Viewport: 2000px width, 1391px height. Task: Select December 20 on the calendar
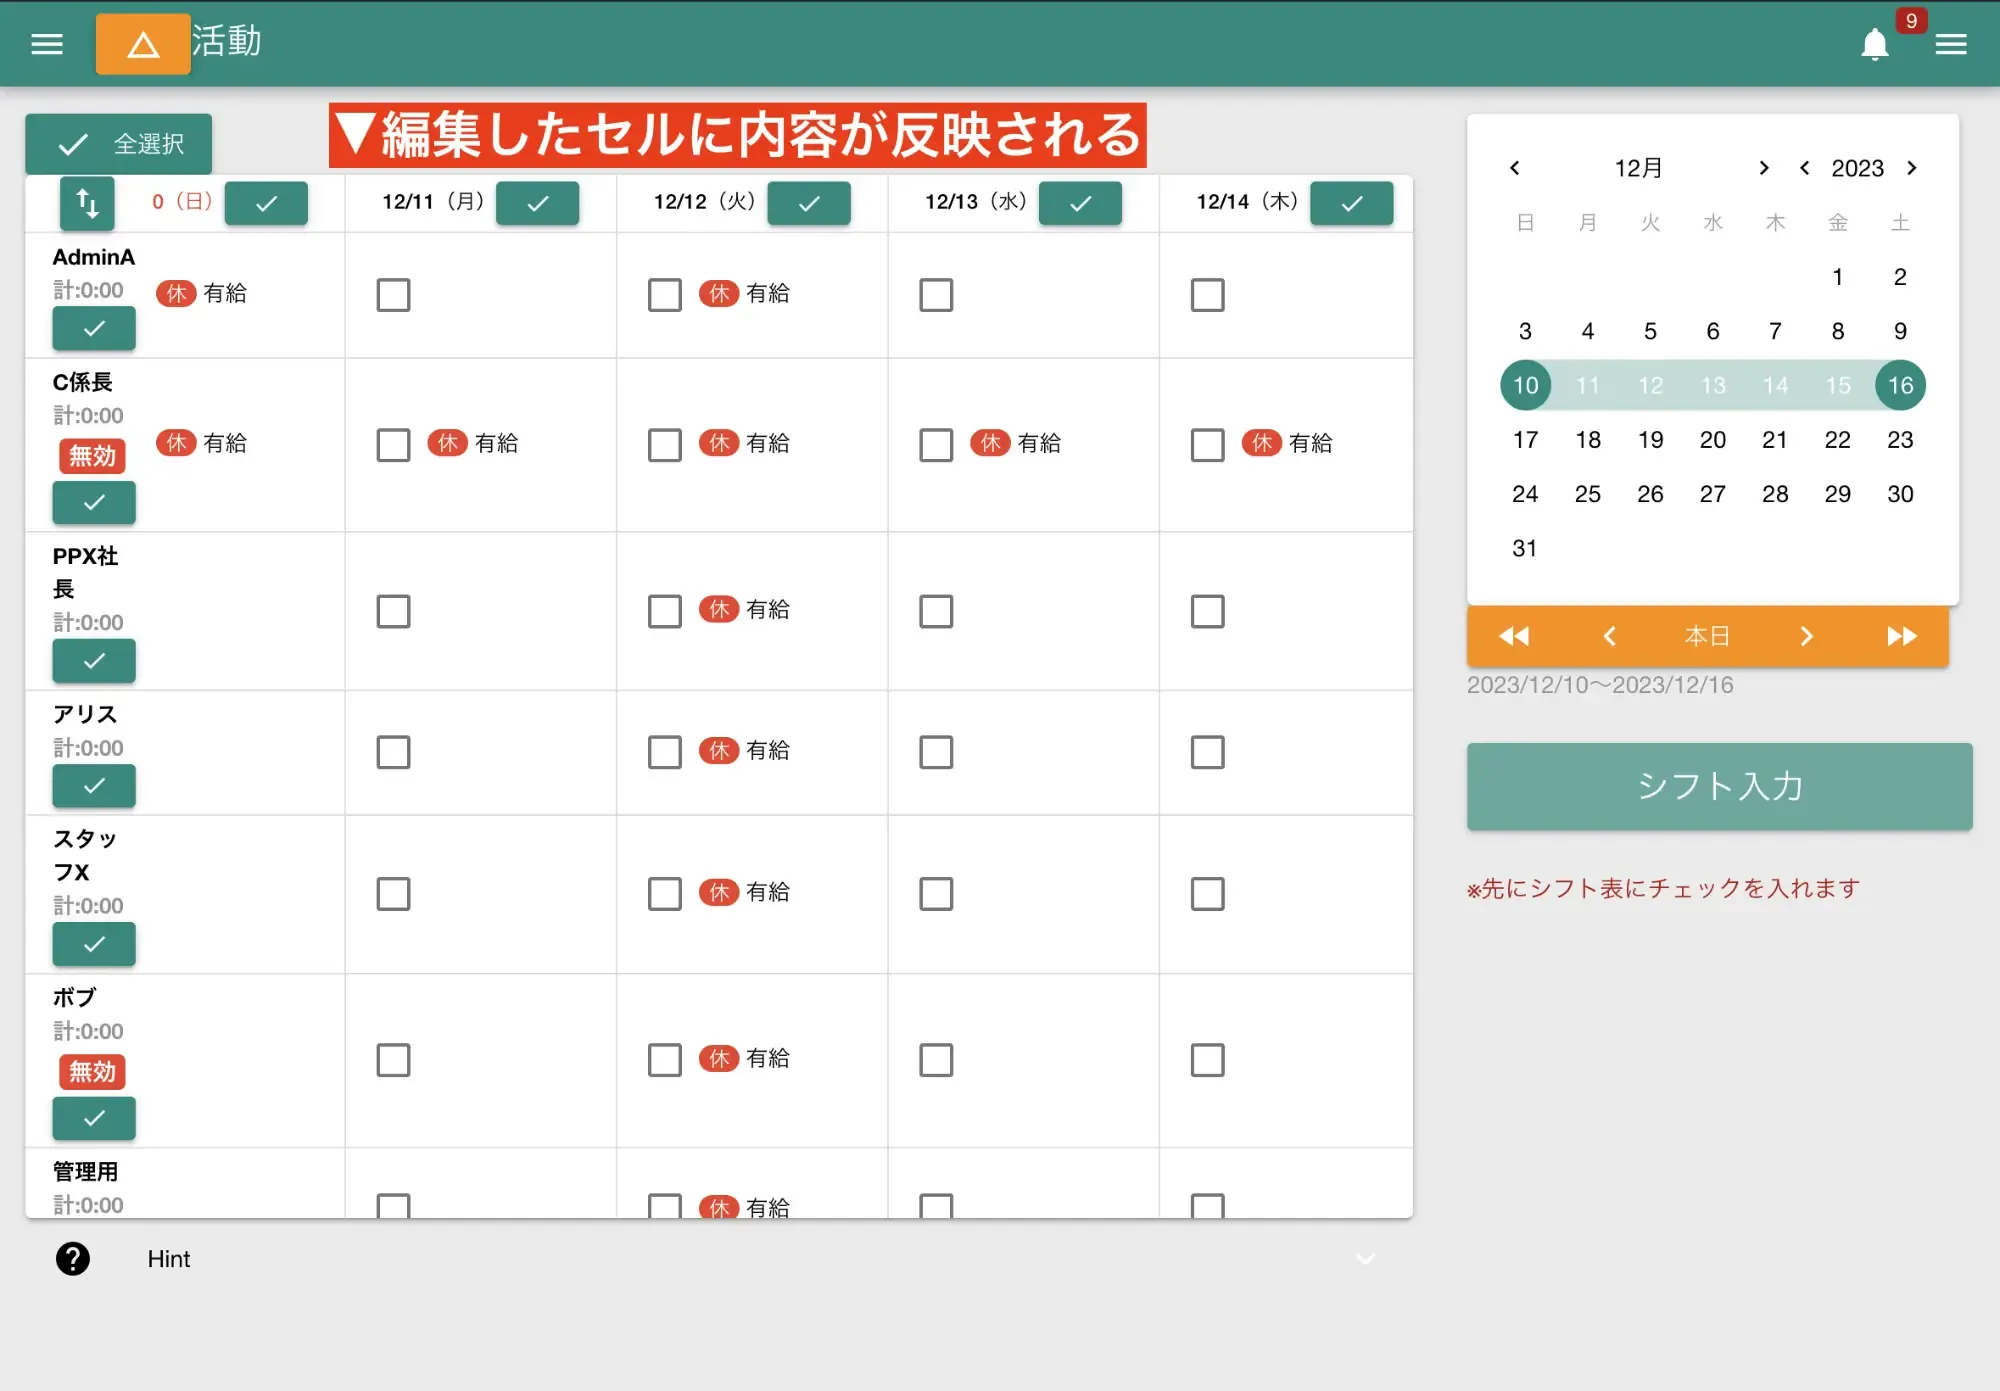tap(1713, 440)
